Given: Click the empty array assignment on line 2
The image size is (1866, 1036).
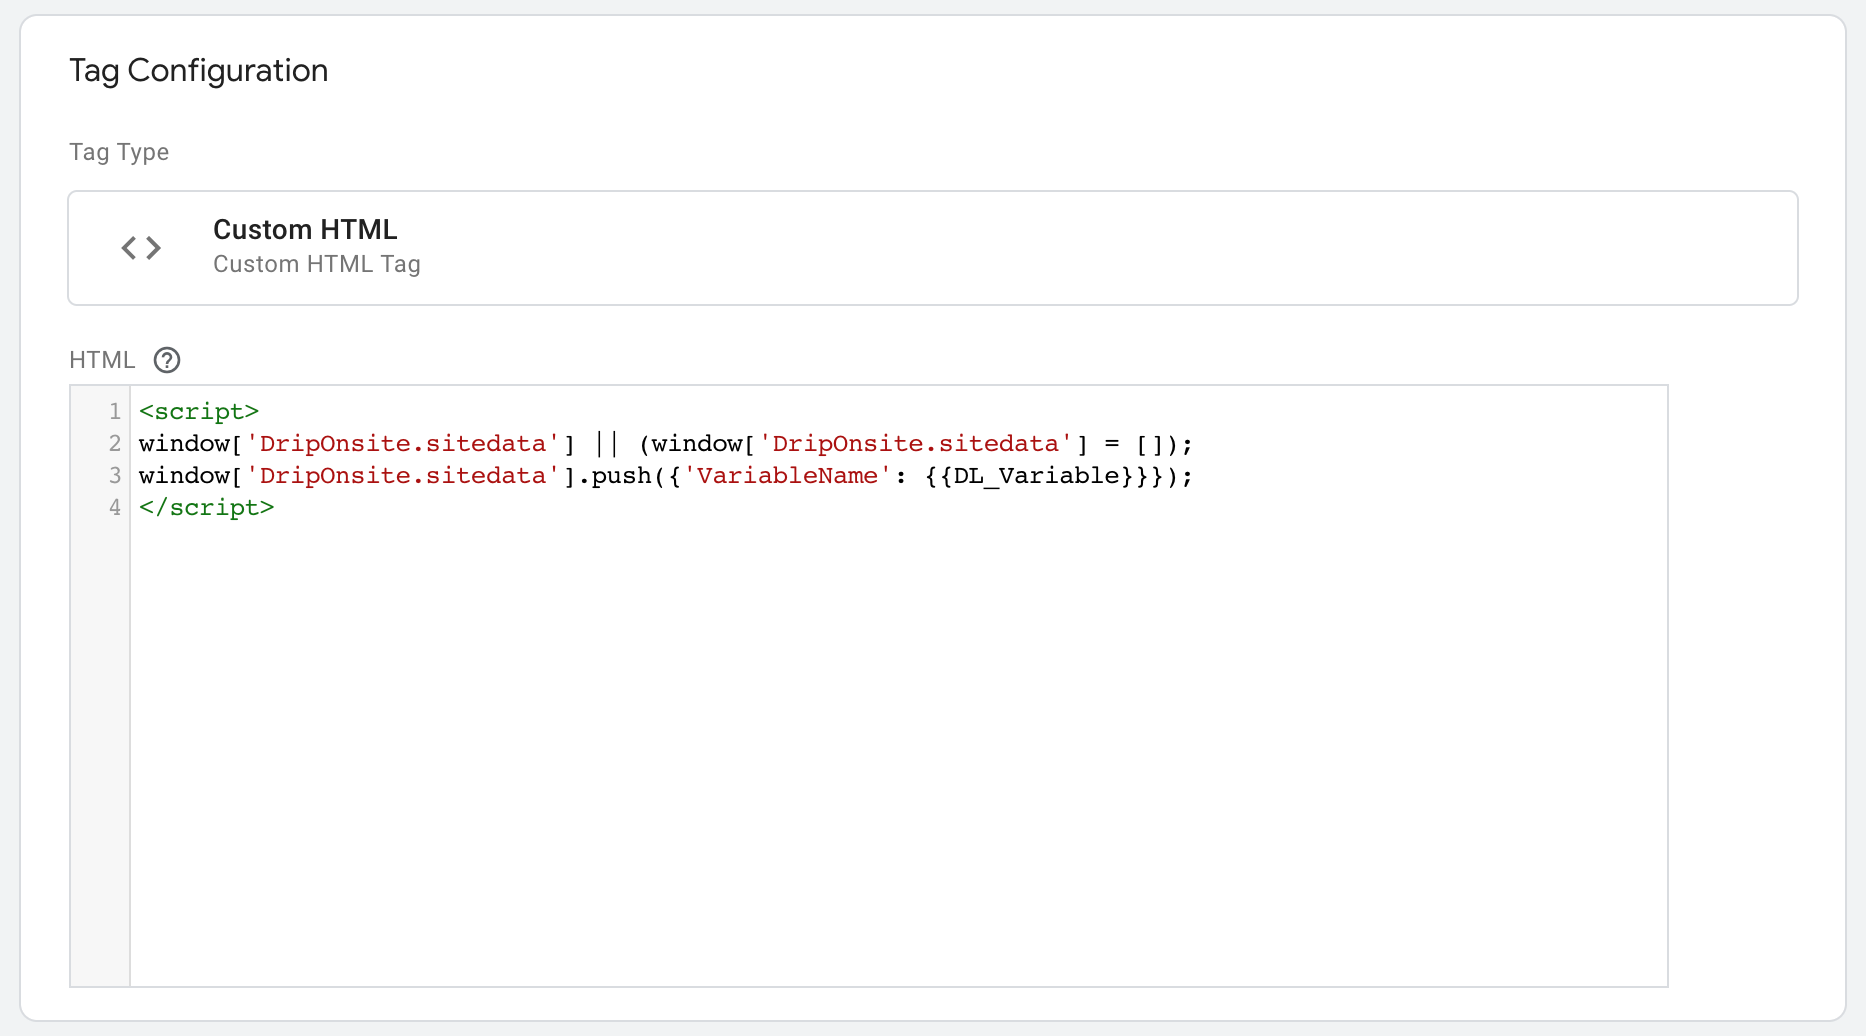Looking at the screenshot, I should coord(1150,443).
